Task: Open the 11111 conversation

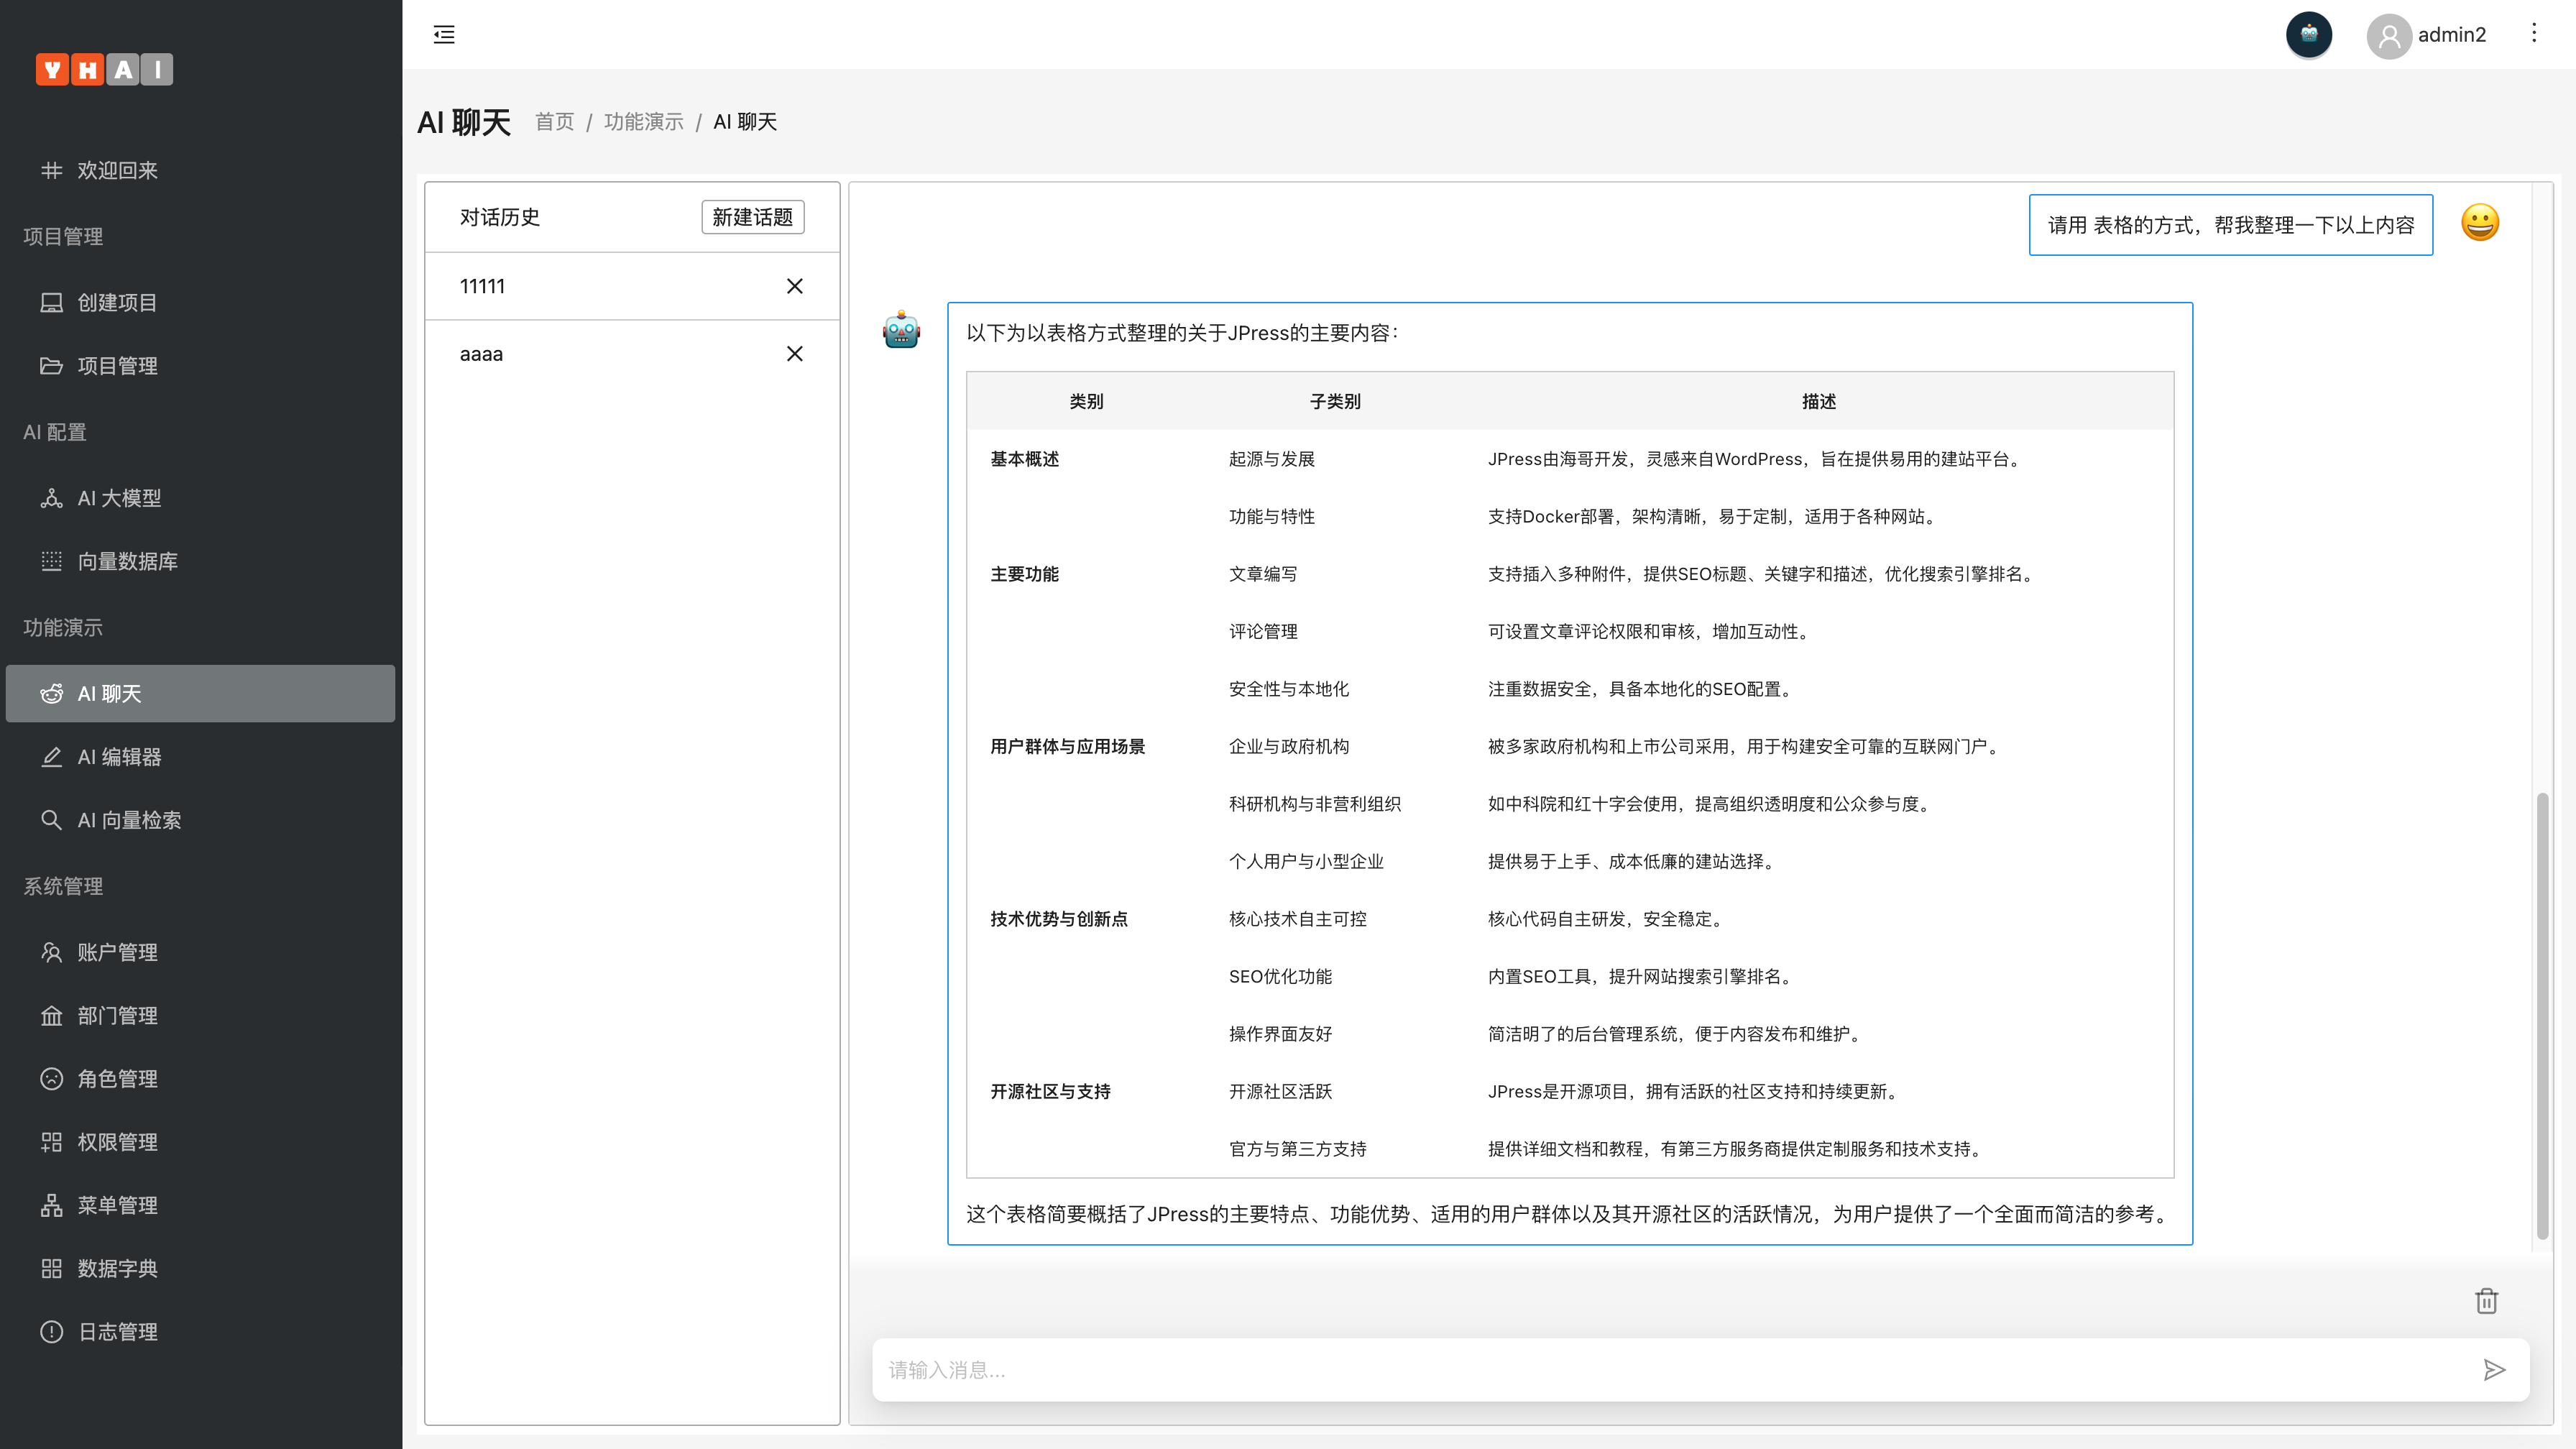Action: point(632,286)
